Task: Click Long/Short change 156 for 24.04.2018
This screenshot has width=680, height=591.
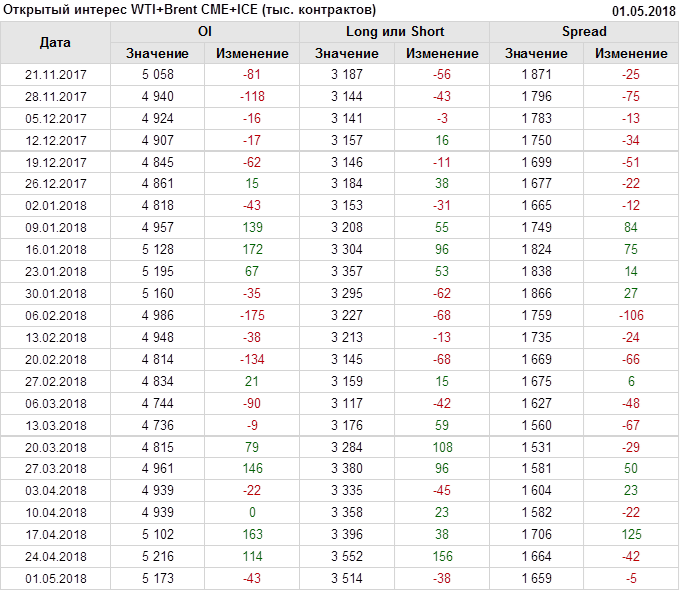Action: [441, 558]
